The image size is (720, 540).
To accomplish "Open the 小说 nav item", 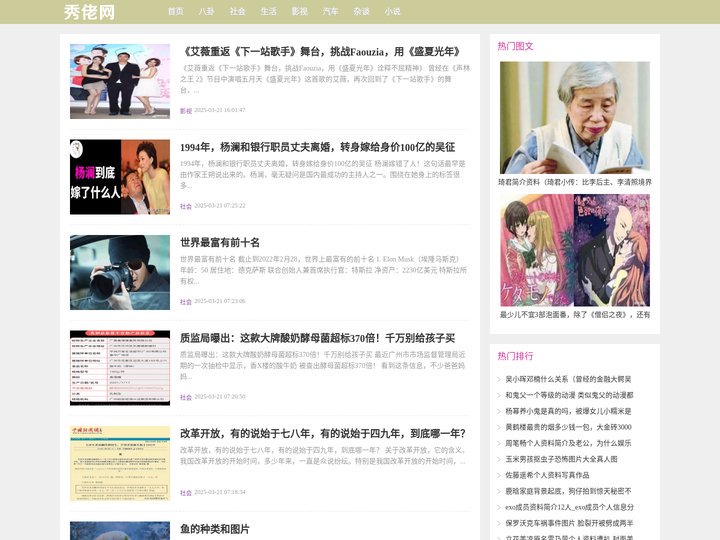I will (392, 11).
